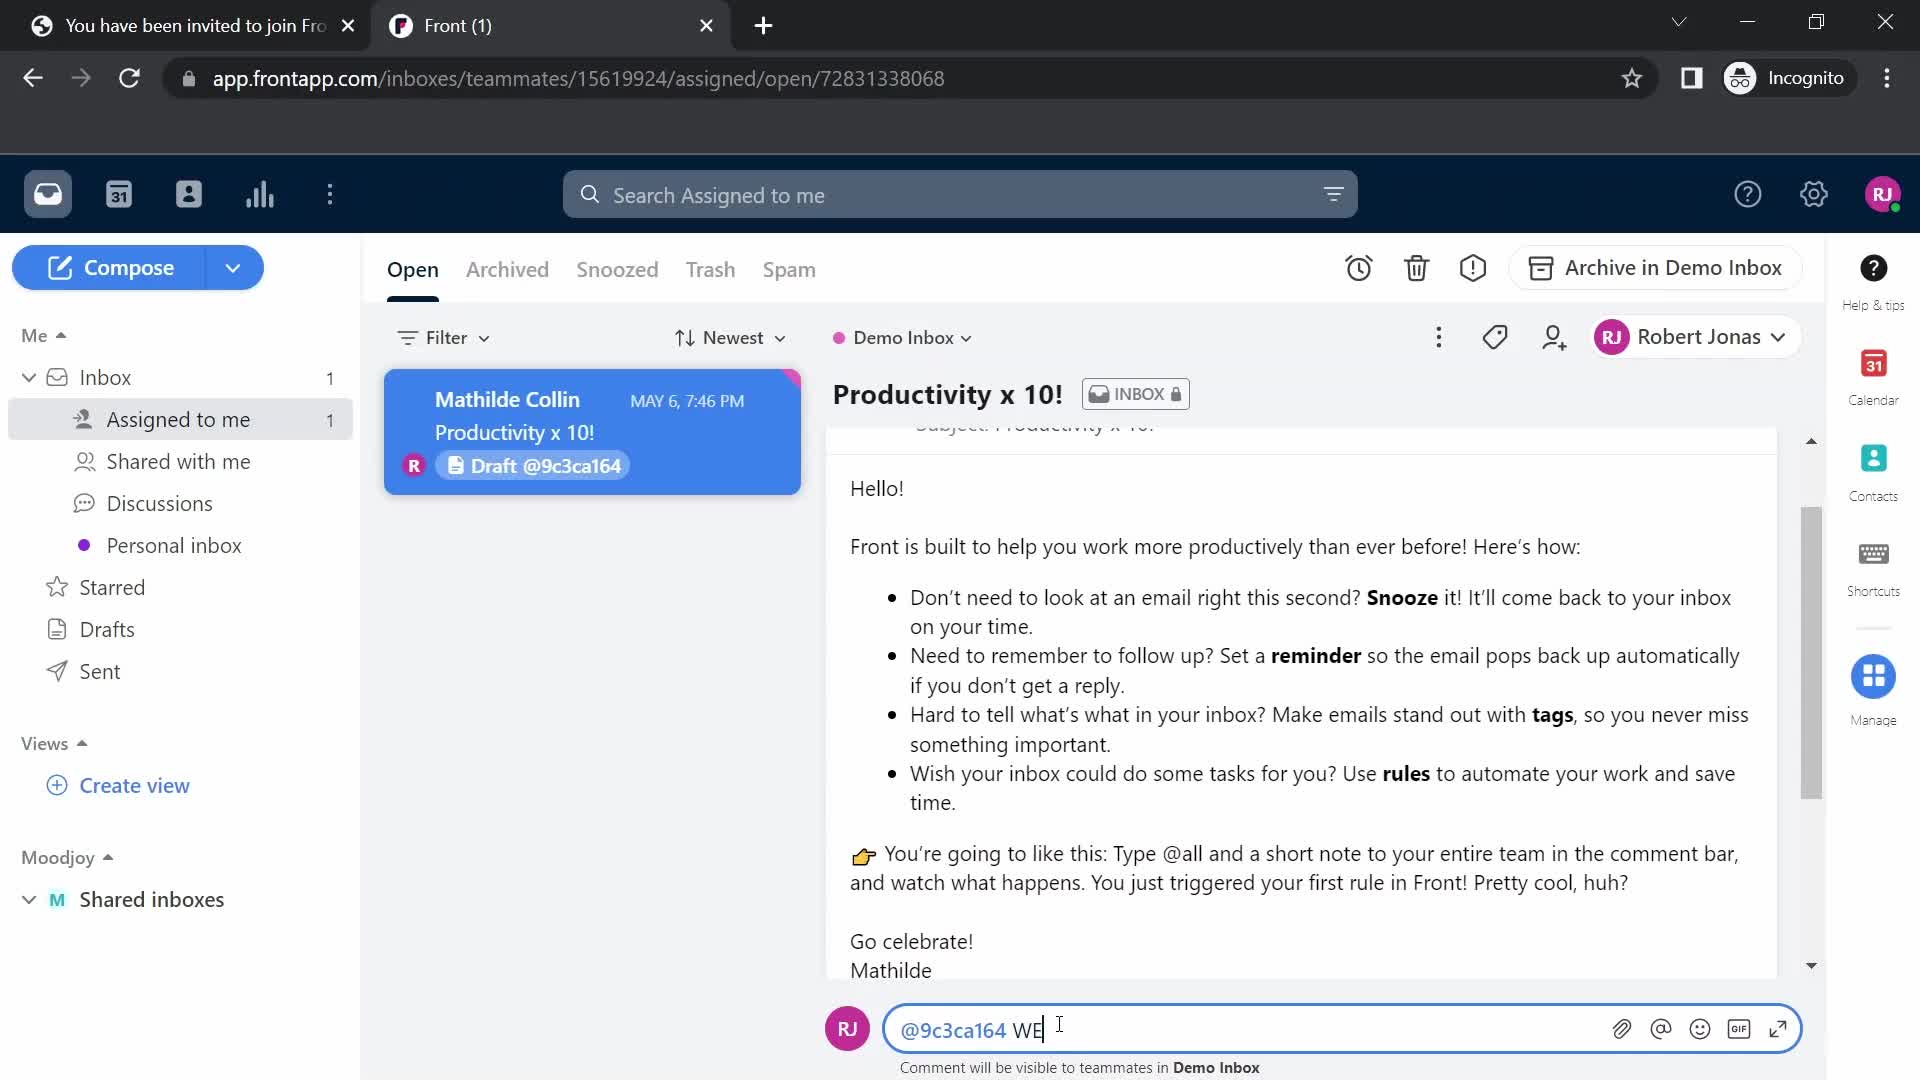Click the tag conversation icon
This screenshot has width=1920, height=1080.
tap(1498, 336)
